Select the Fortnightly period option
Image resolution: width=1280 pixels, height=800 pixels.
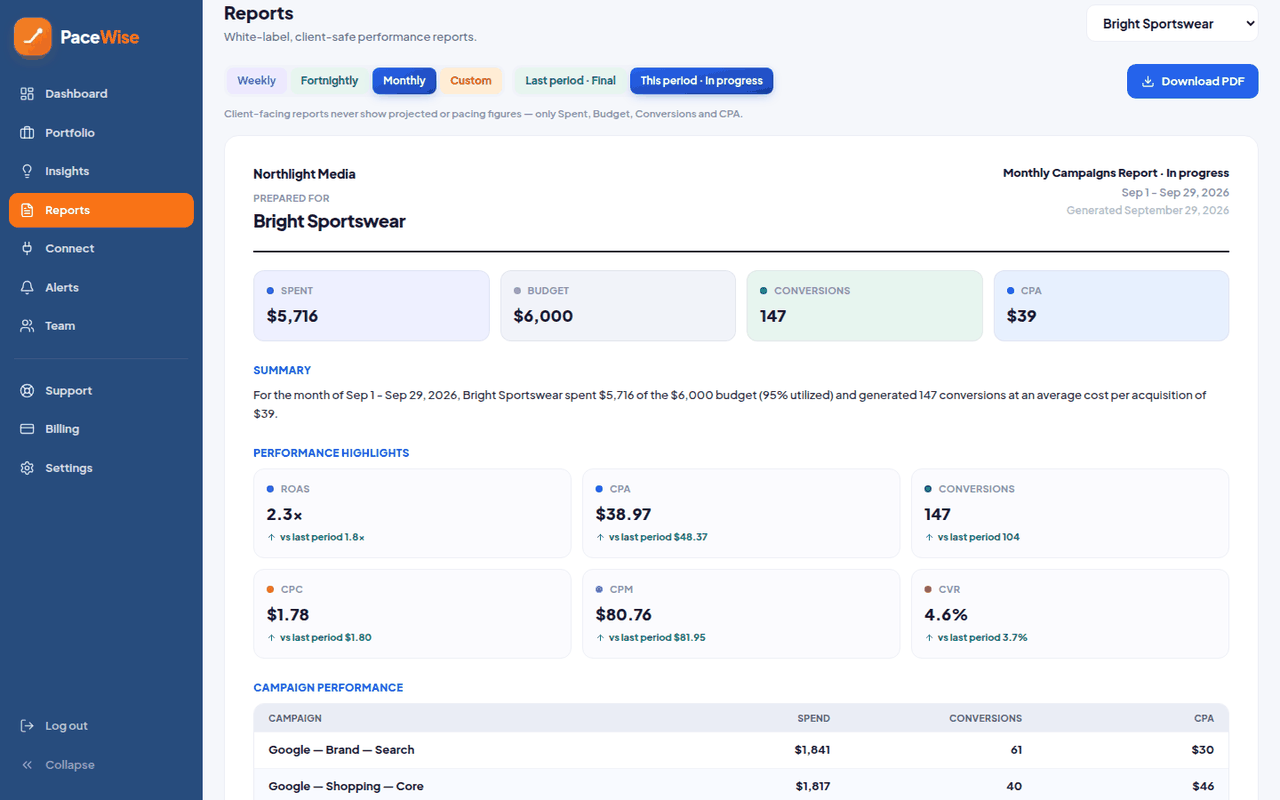tap(329, 81)
